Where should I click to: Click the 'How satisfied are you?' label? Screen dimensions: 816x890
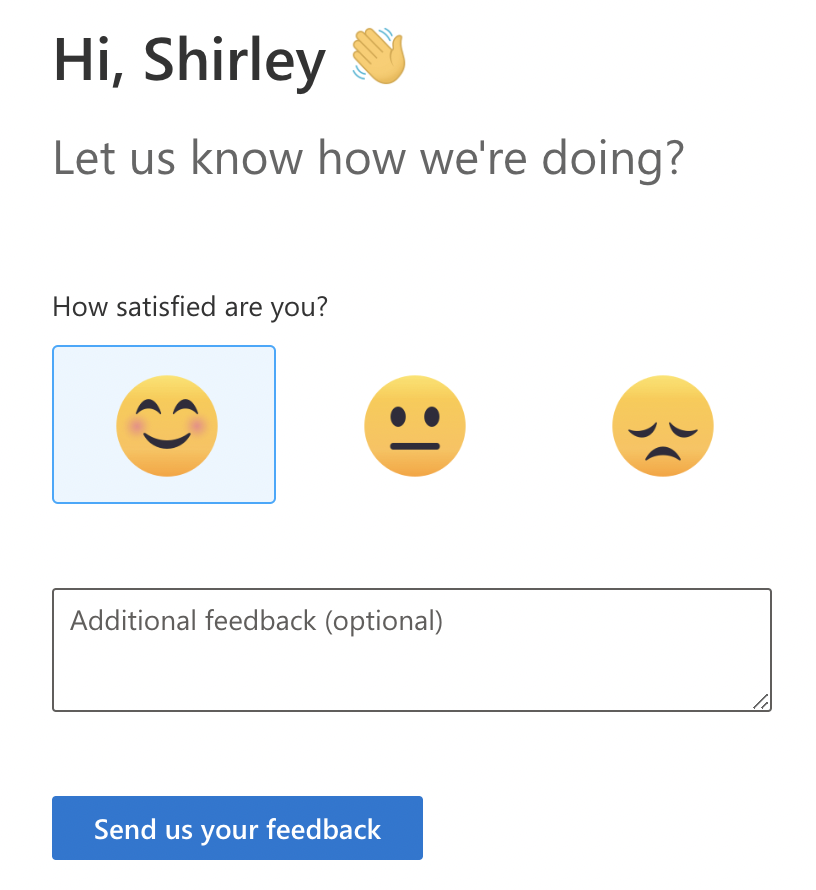pyautogui.click(x=190, y=306)
